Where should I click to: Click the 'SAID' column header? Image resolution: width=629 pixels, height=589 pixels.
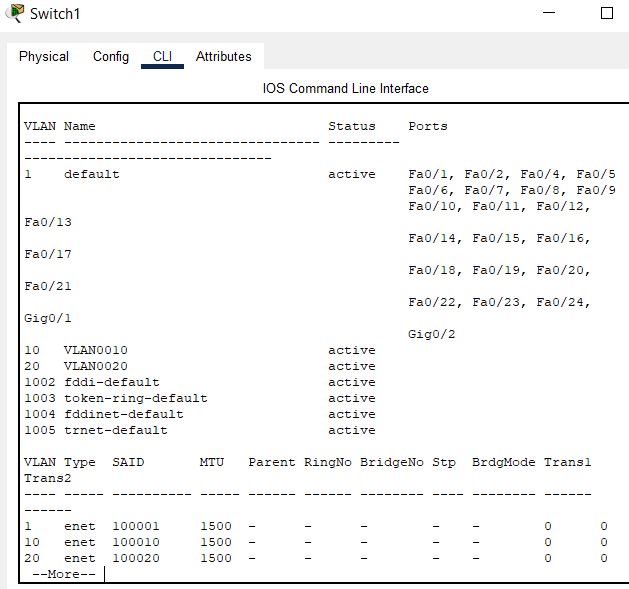128,462
